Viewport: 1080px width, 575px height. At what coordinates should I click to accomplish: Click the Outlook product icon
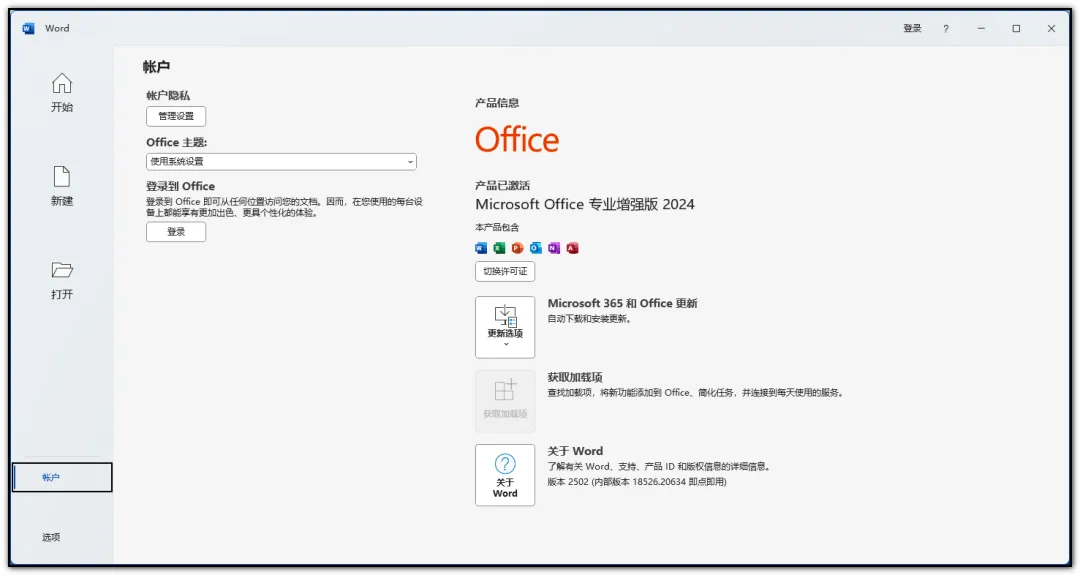pyautogui.click(x=536, y=248)
